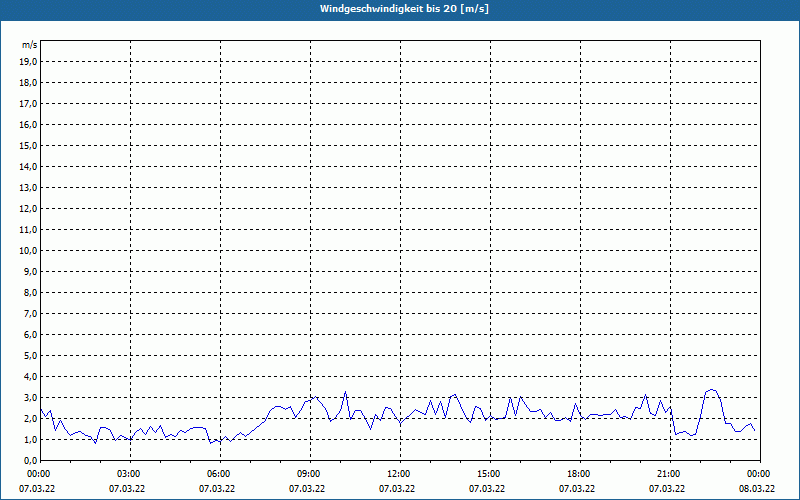Click the '11,0' y-axis label
Screen dimensions: 800x500
(28, 230)
